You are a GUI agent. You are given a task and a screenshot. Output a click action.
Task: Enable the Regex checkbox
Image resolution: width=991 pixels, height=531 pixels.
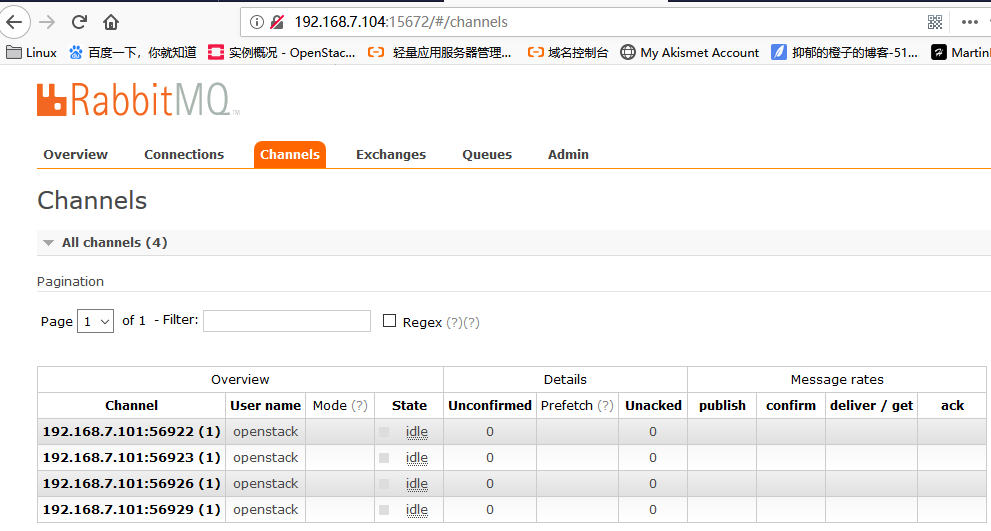click(390, 321)
